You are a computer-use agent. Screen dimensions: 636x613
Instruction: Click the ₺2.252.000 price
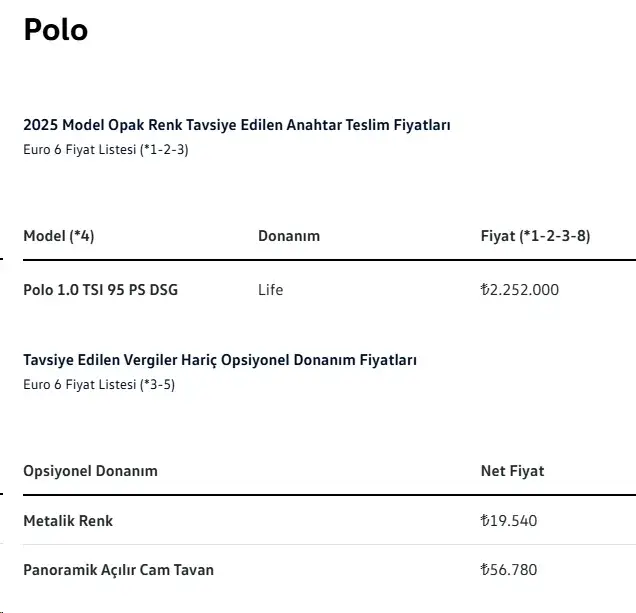click(x=520, y=290)
